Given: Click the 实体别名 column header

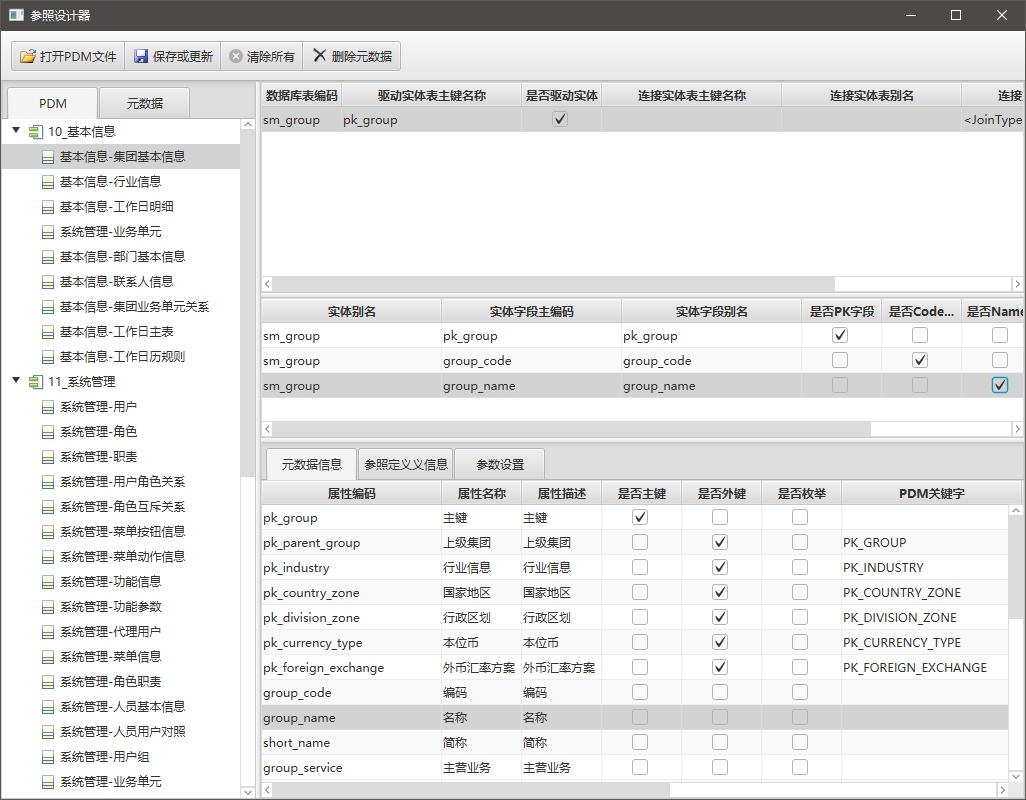Looking at the screenshot, I should coord(351,311).
